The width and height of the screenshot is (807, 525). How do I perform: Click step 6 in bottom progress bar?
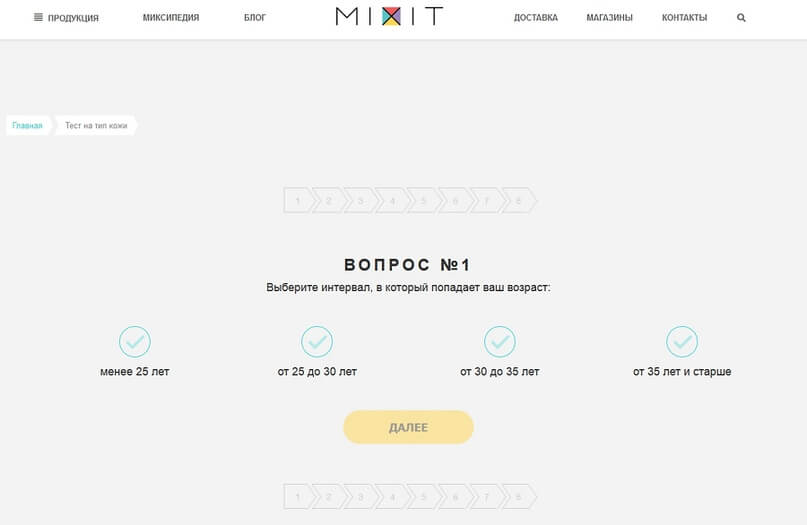click(x=455, y=496)
